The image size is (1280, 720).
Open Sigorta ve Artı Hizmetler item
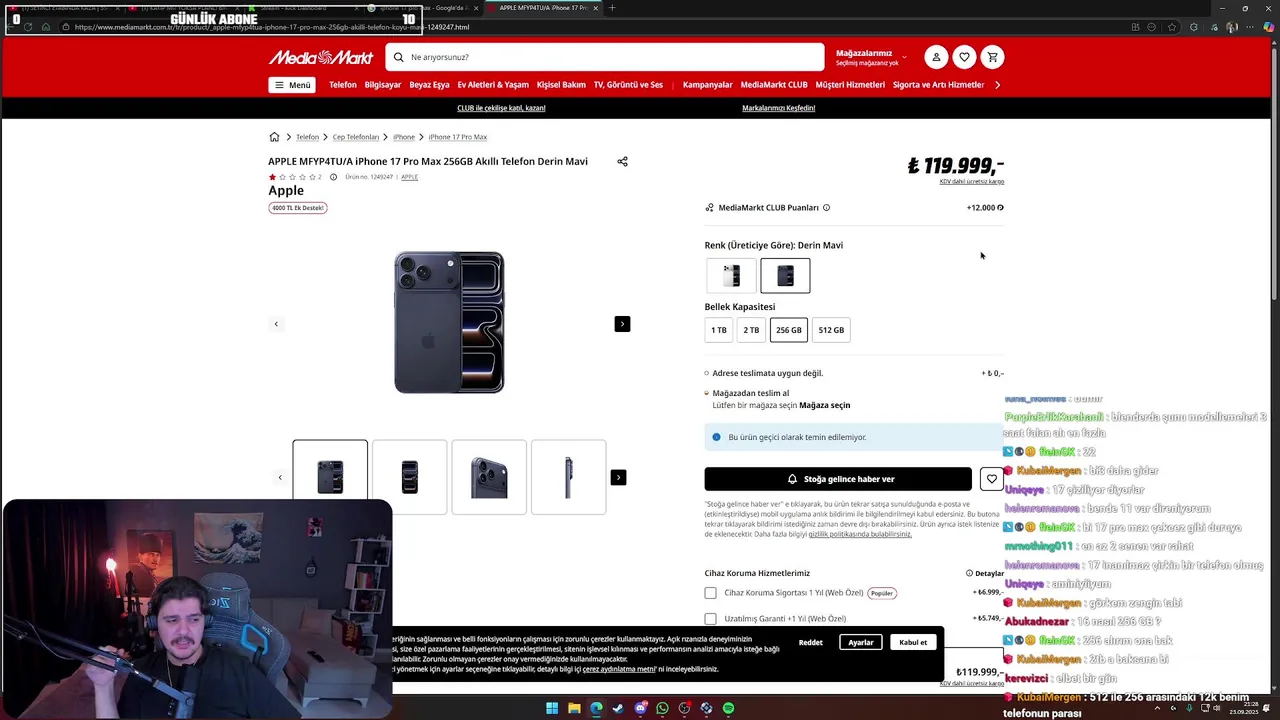[x=939, y=85]
